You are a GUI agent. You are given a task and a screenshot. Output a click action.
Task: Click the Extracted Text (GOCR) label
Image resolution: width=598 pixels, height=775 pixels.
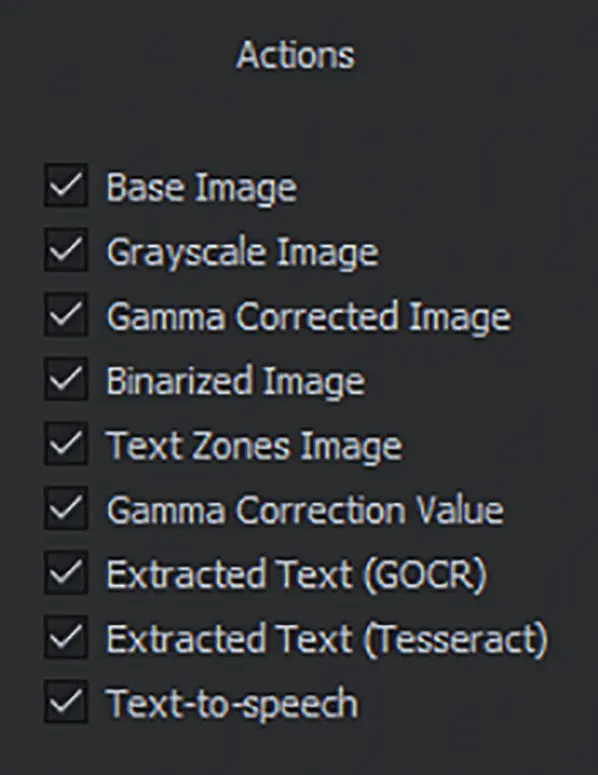[297, 575]
